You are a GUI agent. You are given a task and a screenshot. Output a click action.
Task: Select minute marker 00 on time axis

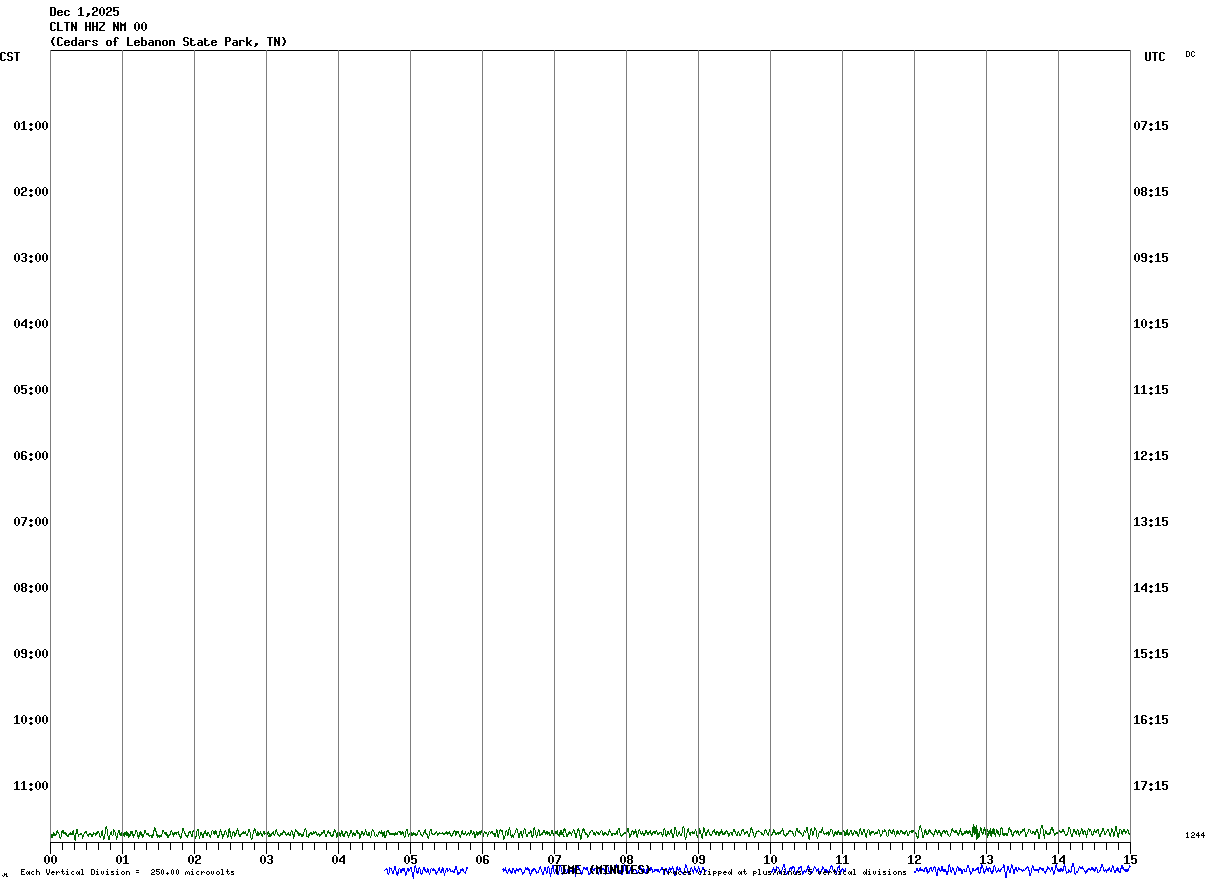(50, 860)
